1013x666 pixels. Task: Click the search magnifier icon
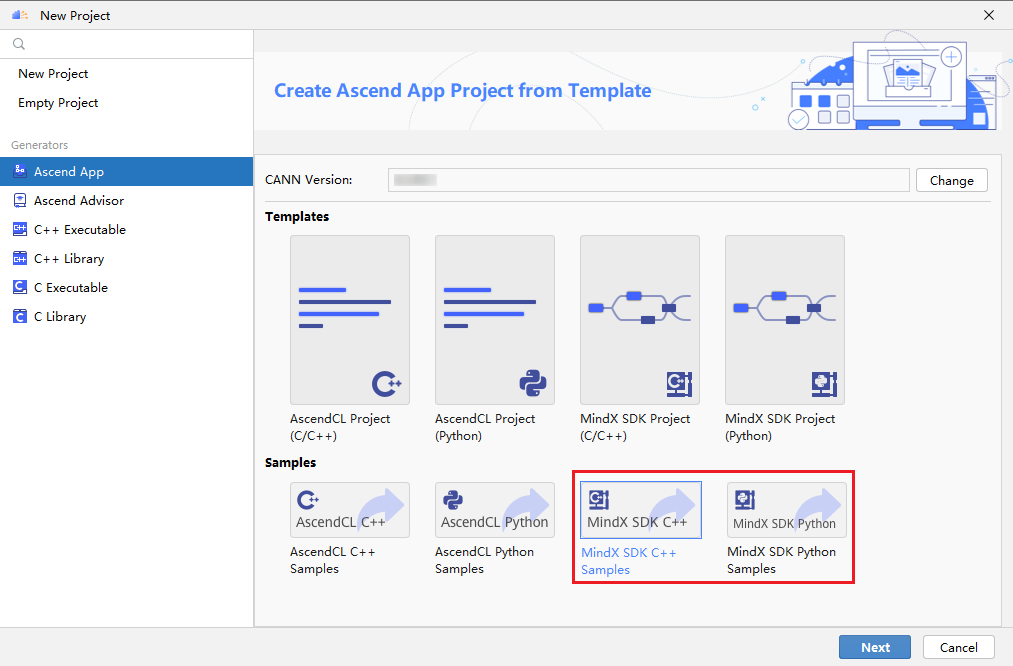19,44
